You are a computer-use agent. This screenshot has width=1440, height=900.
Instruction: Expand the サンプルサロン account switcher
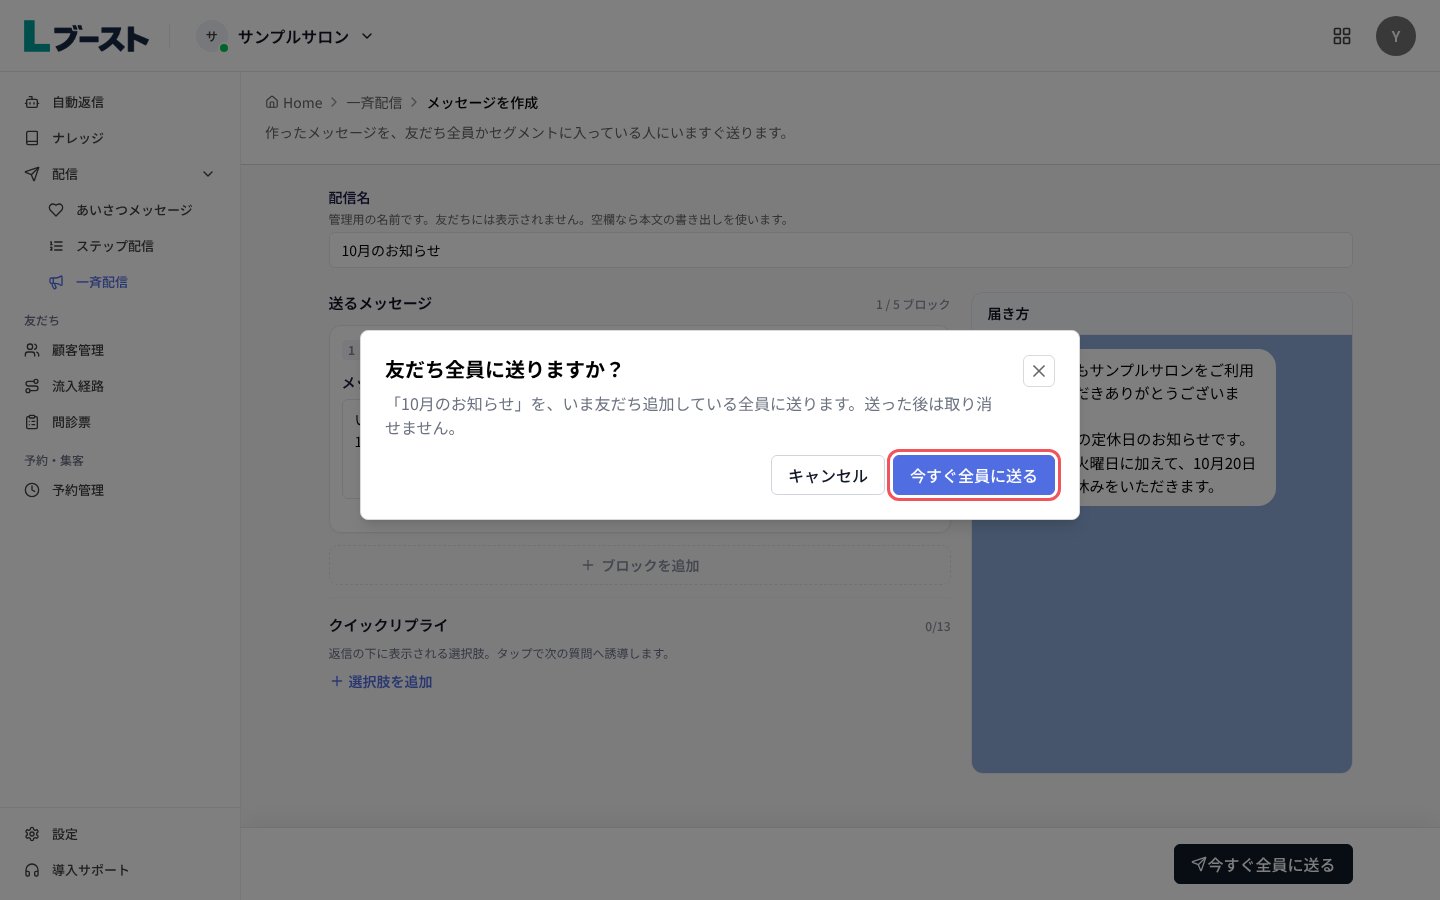click(285, 36)
